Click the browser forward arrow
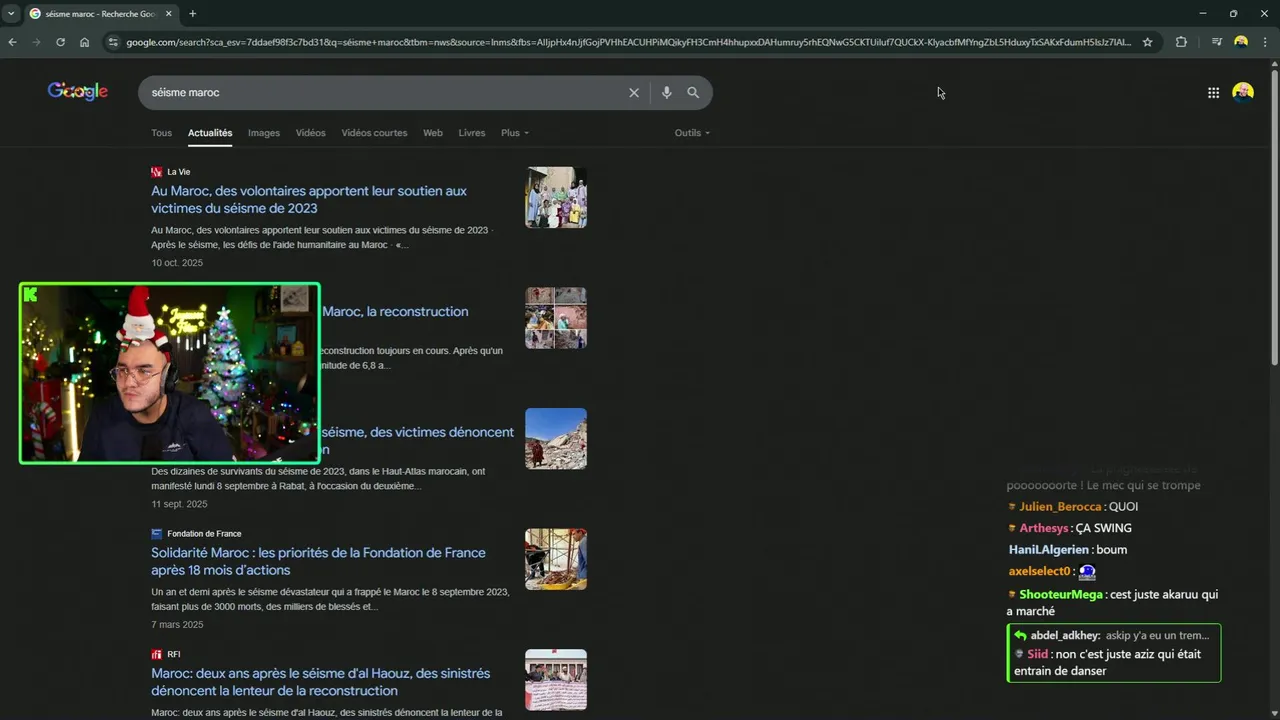The image size is (1280, 720). 36,42
